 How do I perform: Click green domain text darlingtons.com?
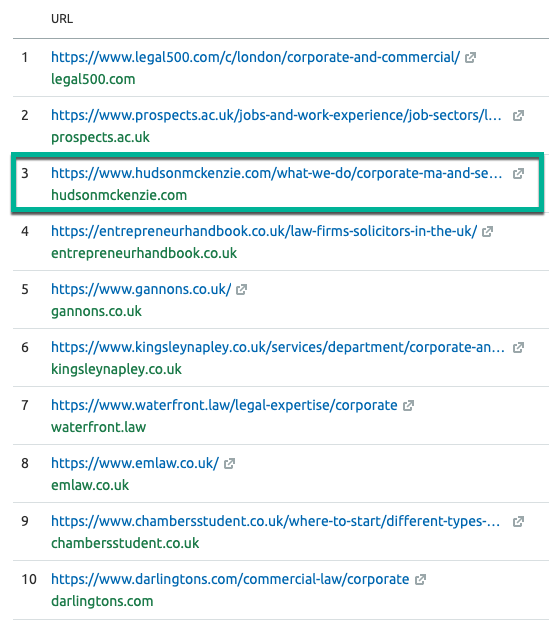point(102,601)
